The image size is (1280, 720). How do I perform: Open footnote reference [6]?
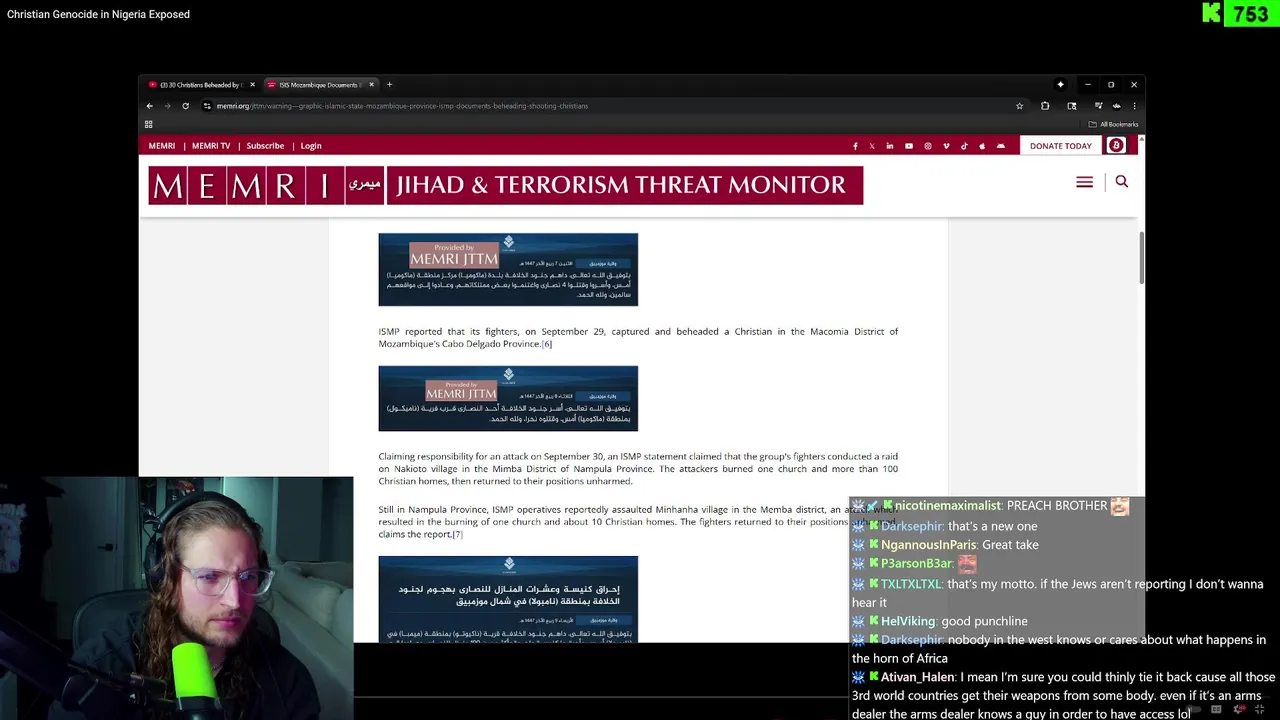pos(547,344)
